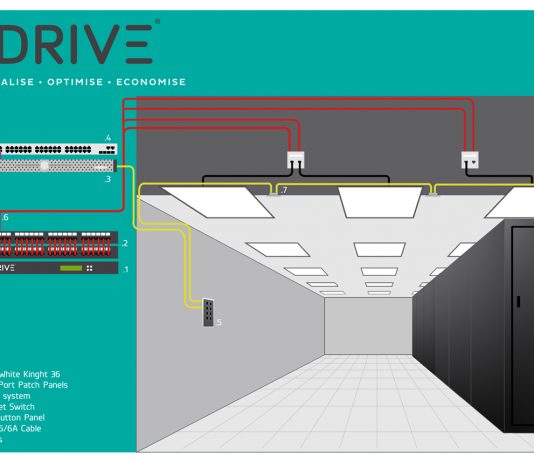Screen dimensions: 534x462
Task: Click the wall-mounted button panel labeled 5
Action: tap(208, 313)
